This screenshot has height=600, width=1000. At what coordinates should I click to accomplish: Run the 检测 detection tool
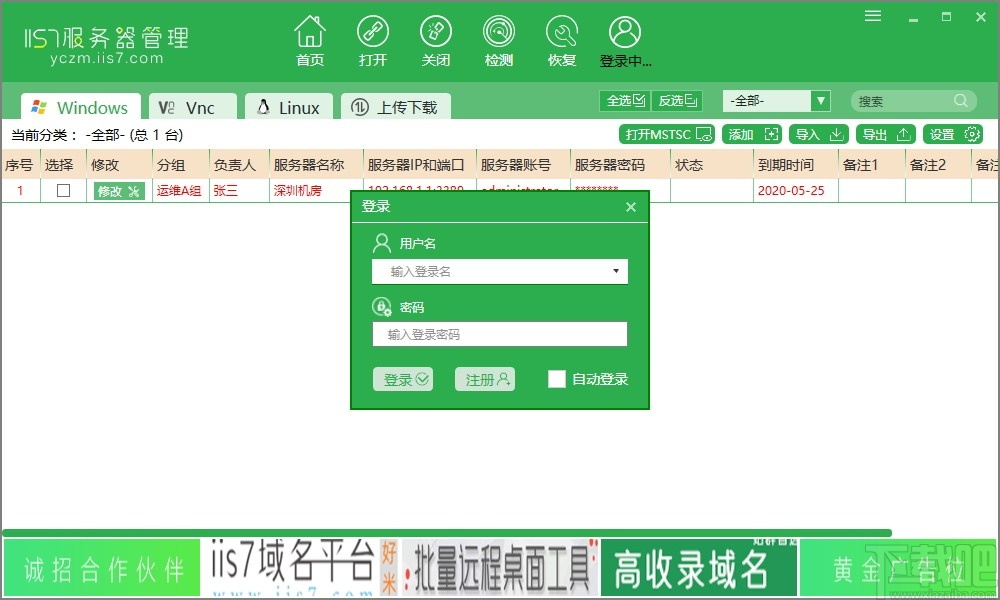click(x=499, y=40)
